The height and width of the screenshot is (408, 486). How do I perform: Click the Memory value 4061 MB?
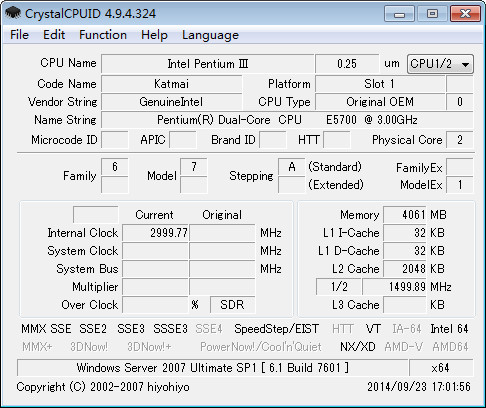click(405, 215)
